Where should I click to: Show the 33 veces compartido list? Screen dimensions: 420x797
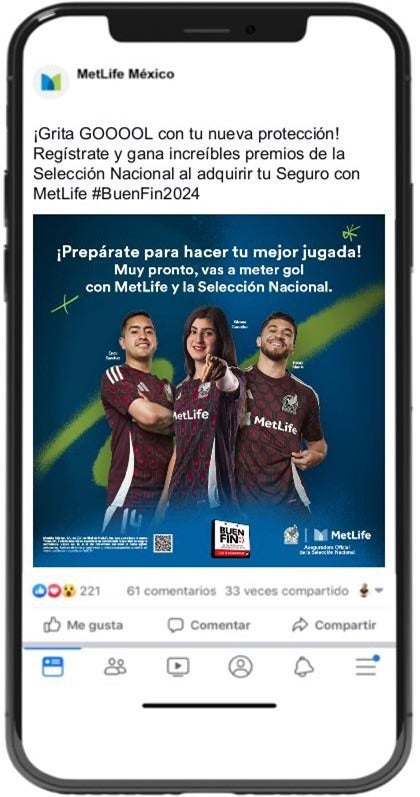(x=287, y=591)
